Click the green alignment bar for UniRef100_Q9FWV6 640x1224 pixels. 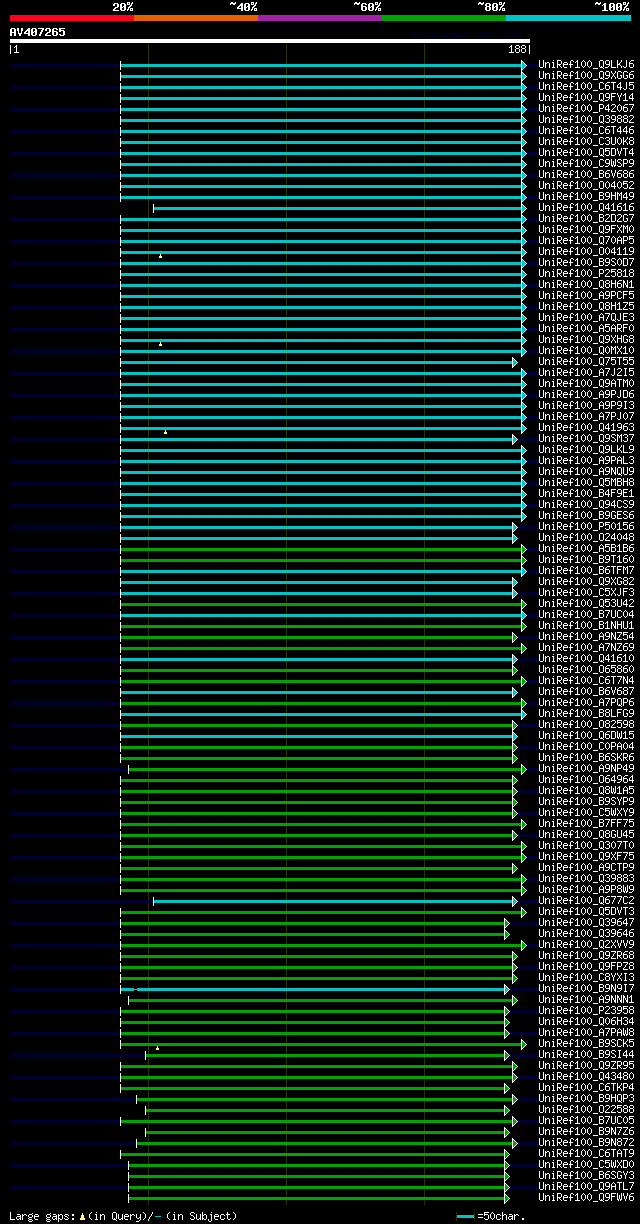pos(319,1198)
